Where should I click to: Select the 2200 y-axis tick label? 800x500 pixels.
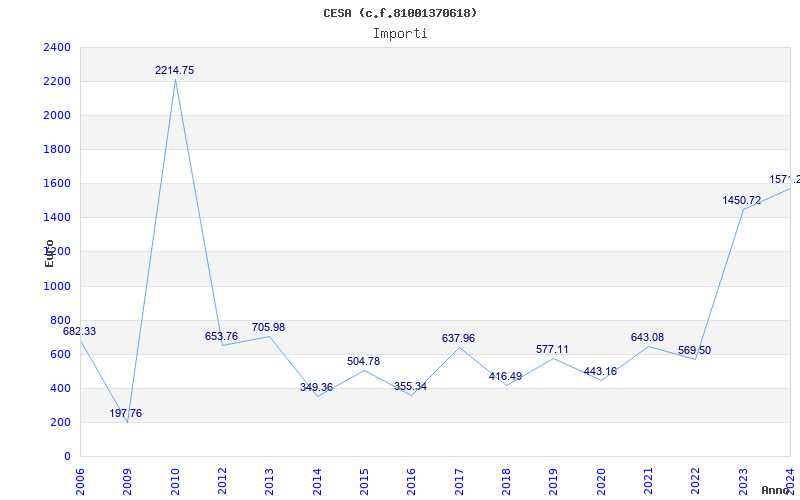(x=57, y=82)
